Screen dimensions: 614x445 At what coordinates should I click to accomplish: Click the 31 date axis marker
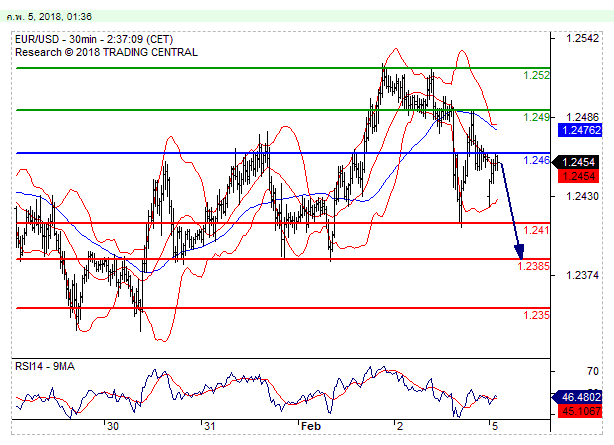pyautogui.click(x=210, y=426)
